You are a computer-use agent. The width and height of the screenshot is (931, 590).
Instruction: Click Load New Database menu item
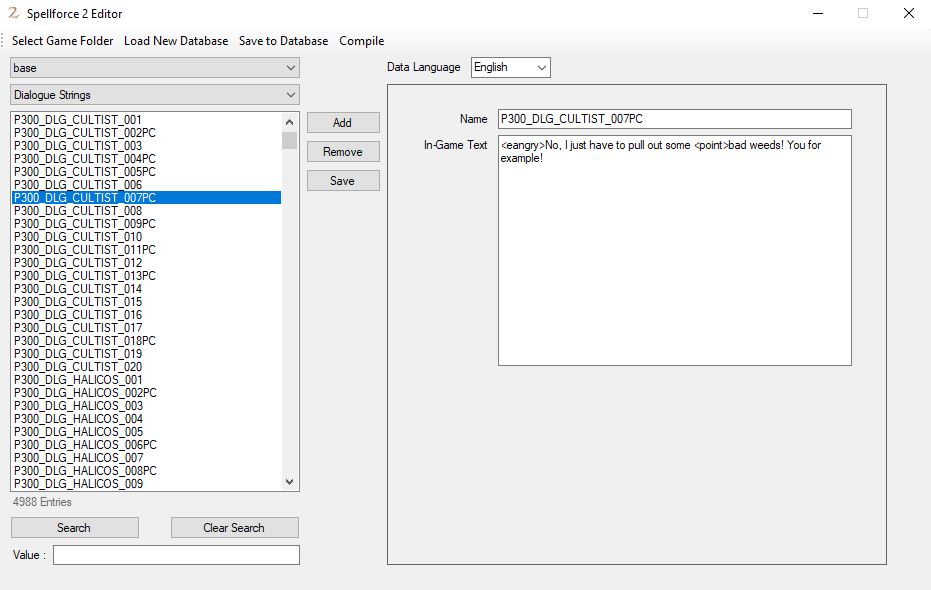pyautogui.click(x=176, y=41)
